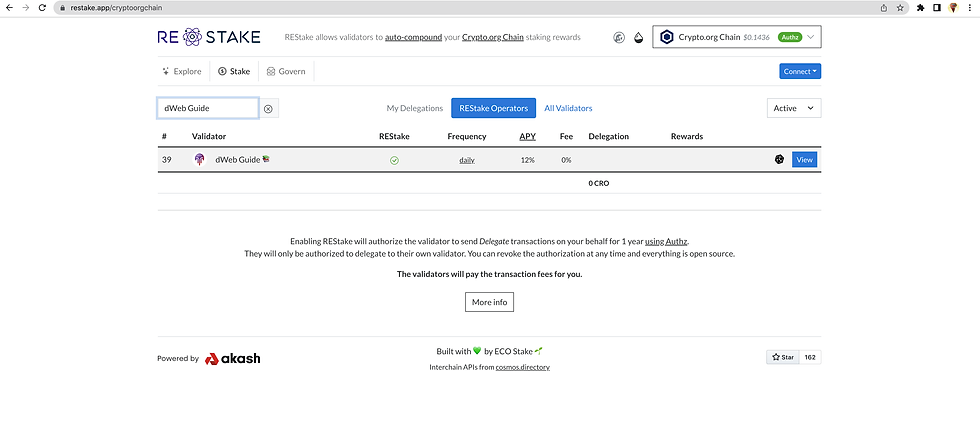Open the Active status filter dropdown
The width and height of the screenshot is (980, 428).
(x=794, y=108)
